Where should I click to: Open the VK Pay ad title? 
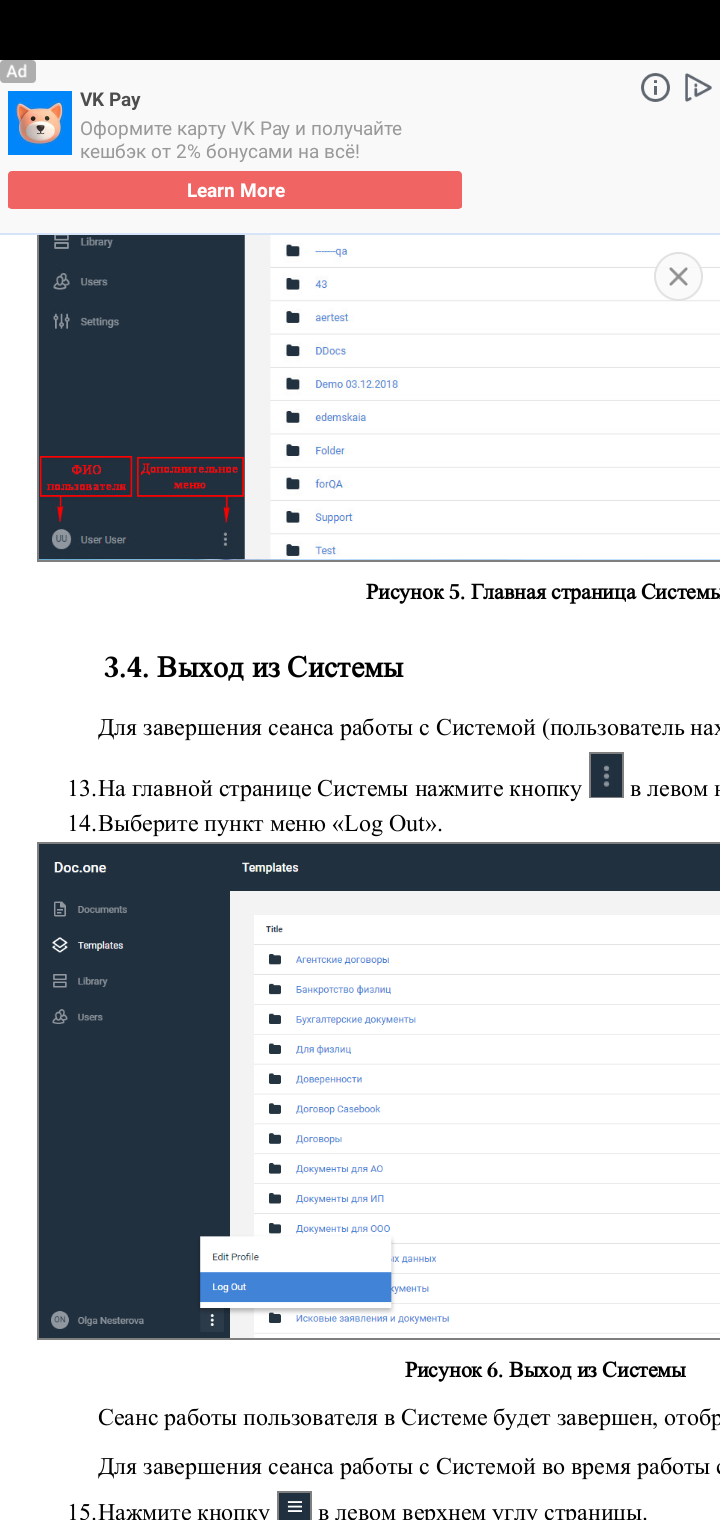[x=110, y=99]
